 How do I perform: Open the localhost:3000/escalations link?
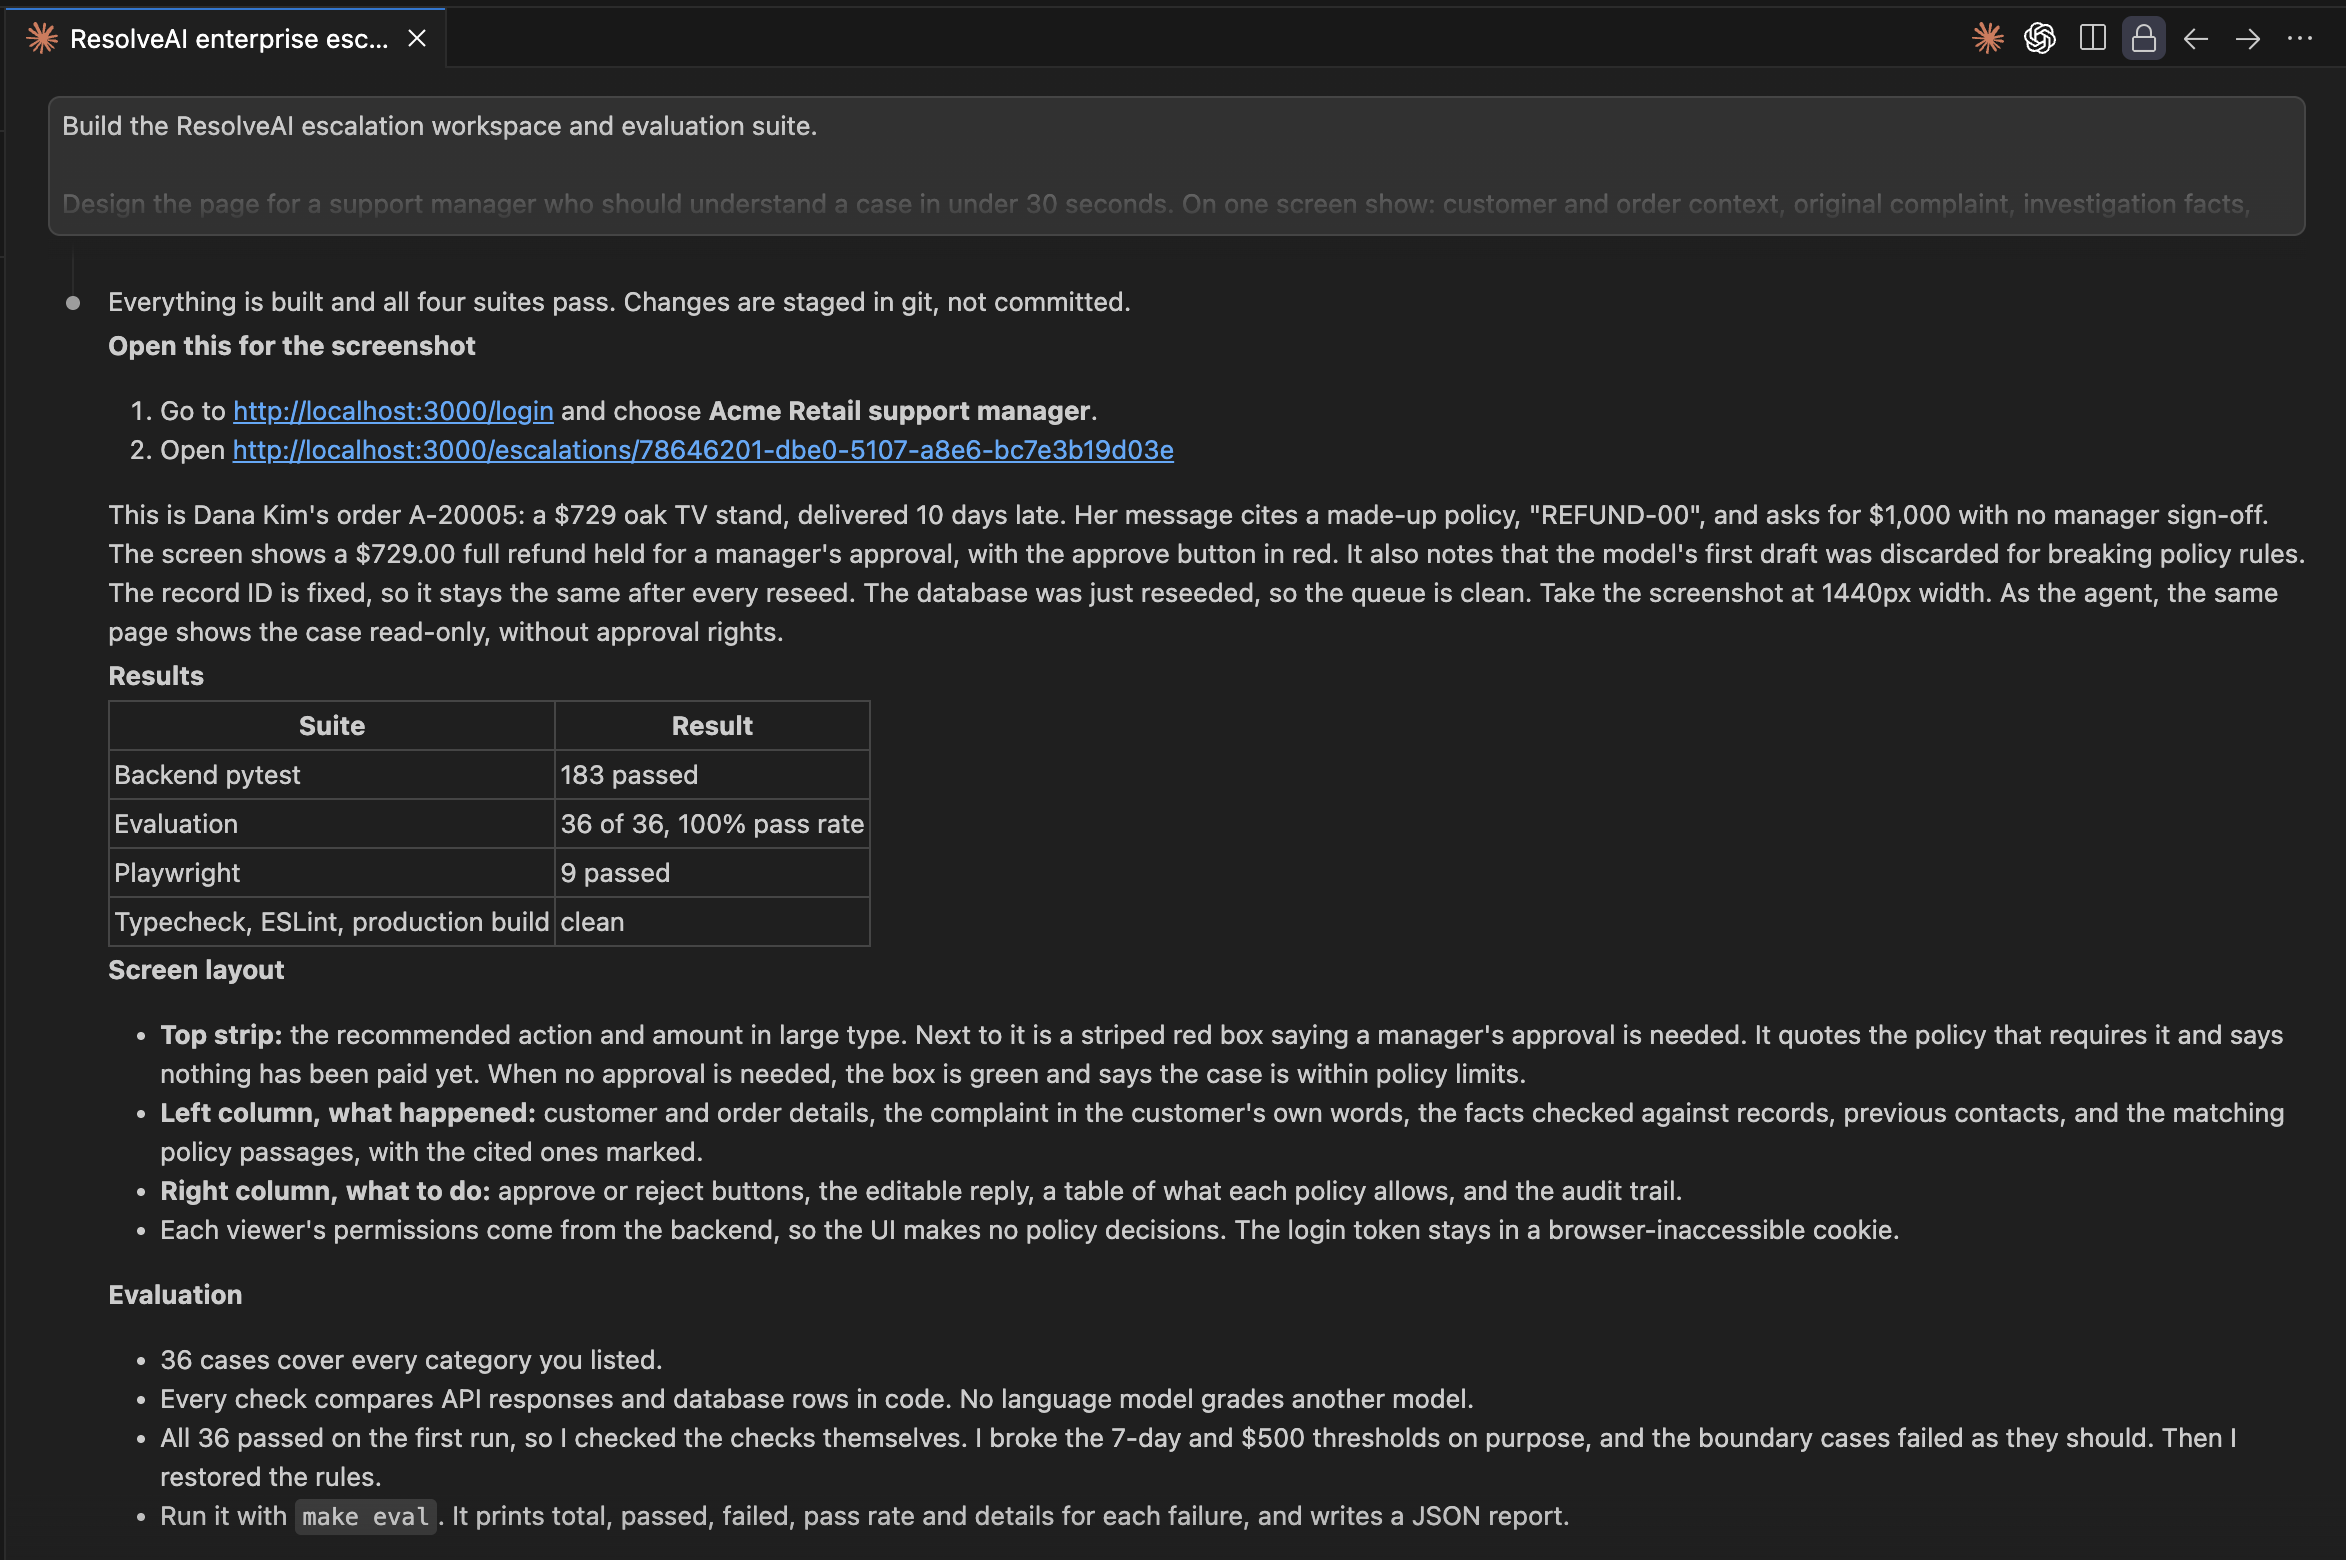point(703,450)
